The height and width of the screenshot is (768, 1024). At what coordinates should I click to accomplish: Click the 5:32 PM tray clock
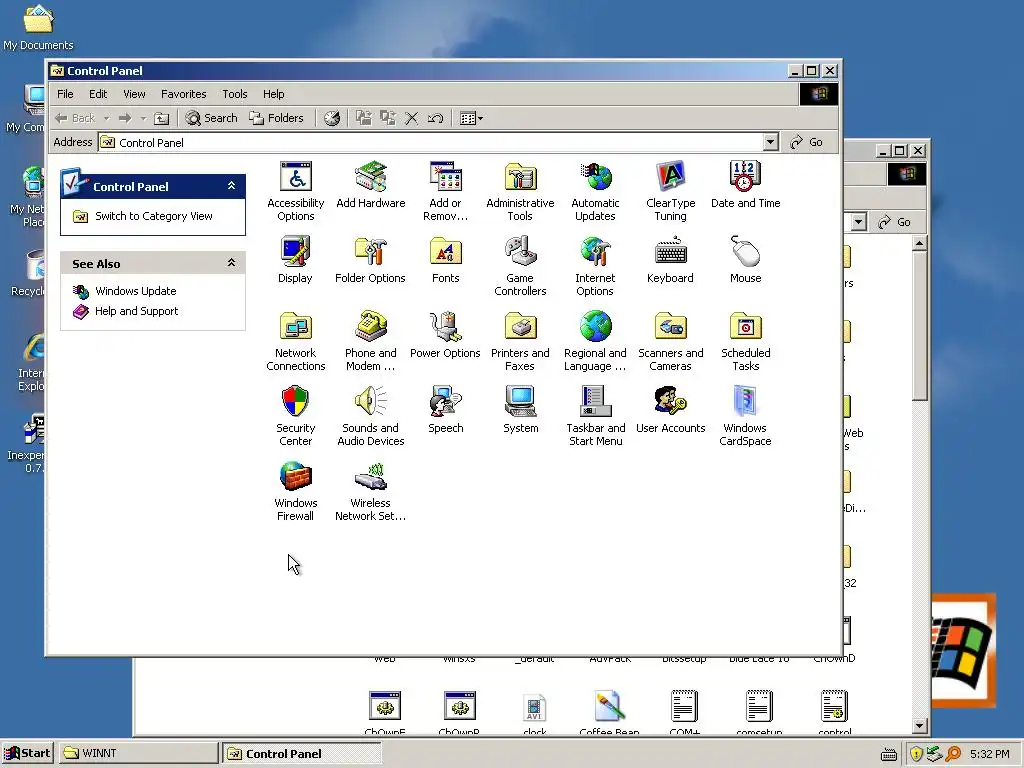tap(989, 754)
